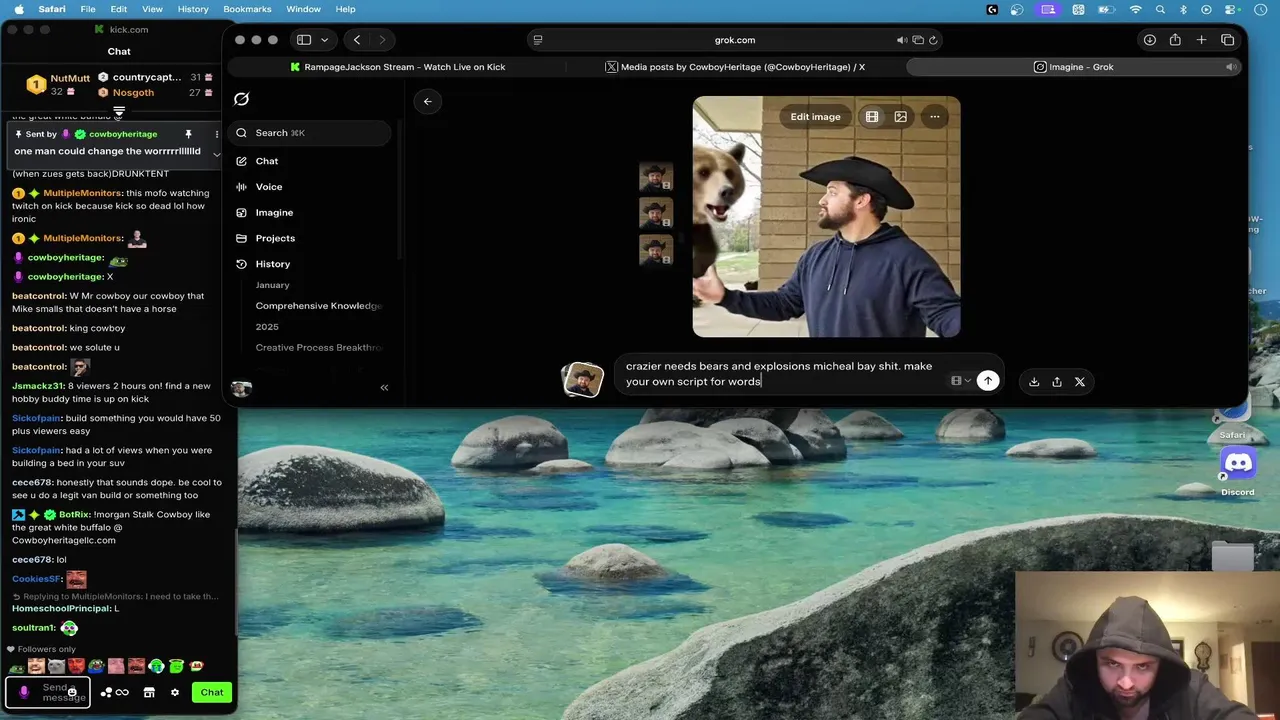The image size is (1280, 720).
Task: Collapse the Grok sidebar with double chevron
Action: [384, 388]
